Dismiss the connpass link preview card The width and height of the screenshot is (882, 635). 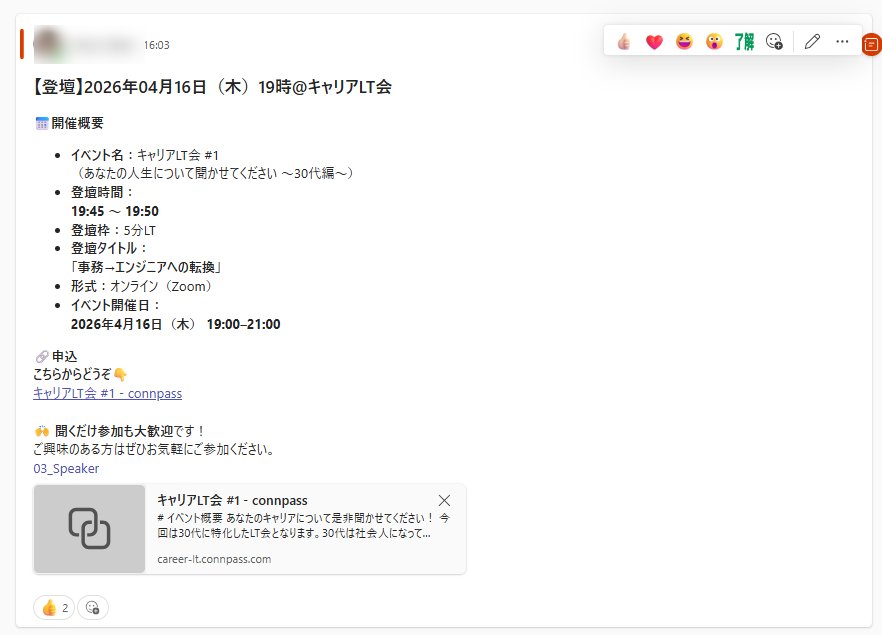click(x=444, y=500)
